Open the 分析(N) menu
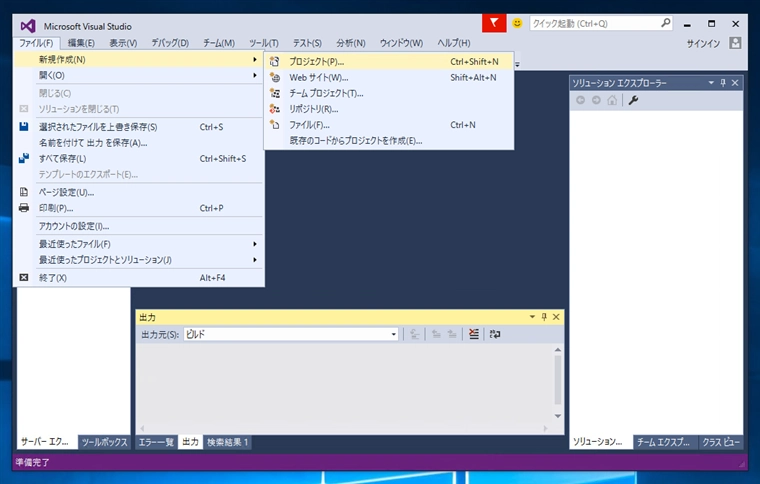The width and height of the screenshot is (760, 484). (x=351, y=43)
